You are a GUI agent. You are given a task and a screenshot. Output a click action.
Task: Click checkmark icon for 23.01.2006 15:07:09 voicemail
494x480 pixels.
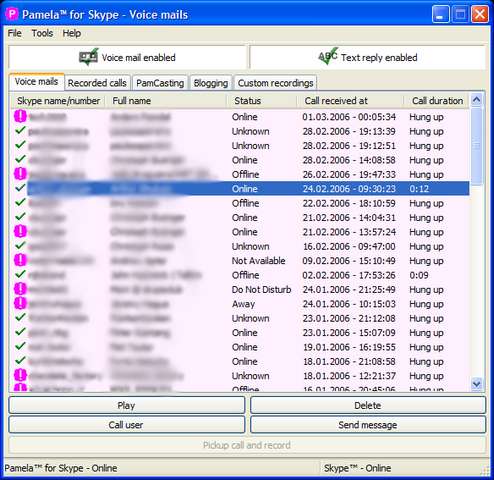tap(20, 332)
